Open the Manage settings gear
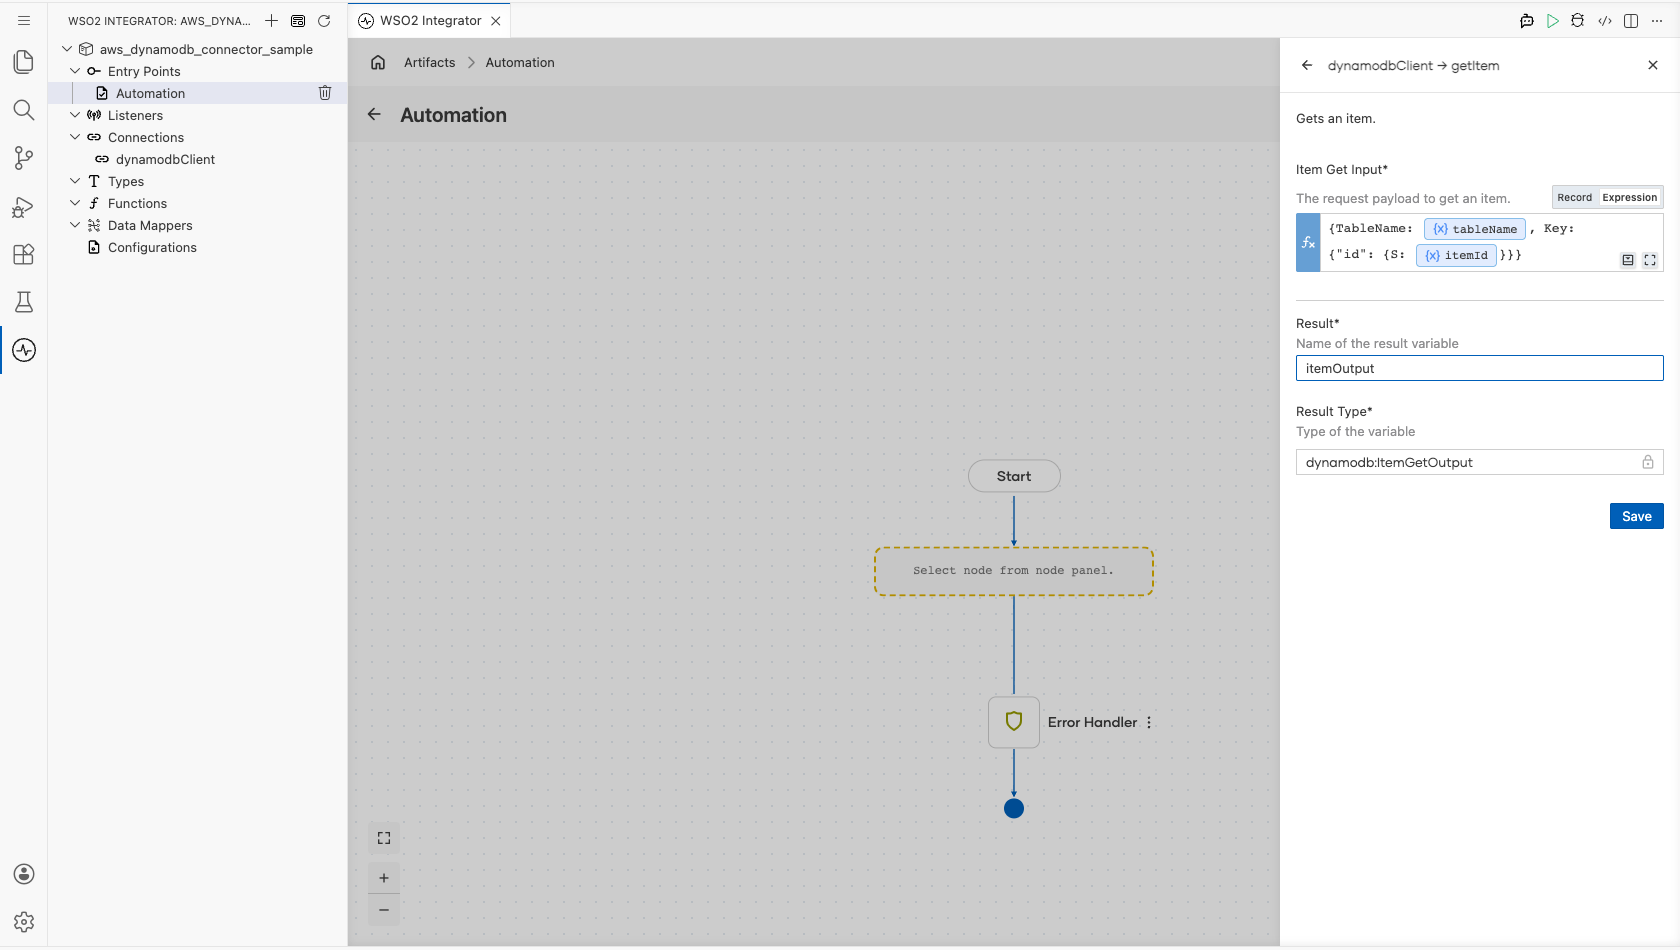Image resolution: width=1680 pixels, height=950 pixels. [x=24, y=922]
